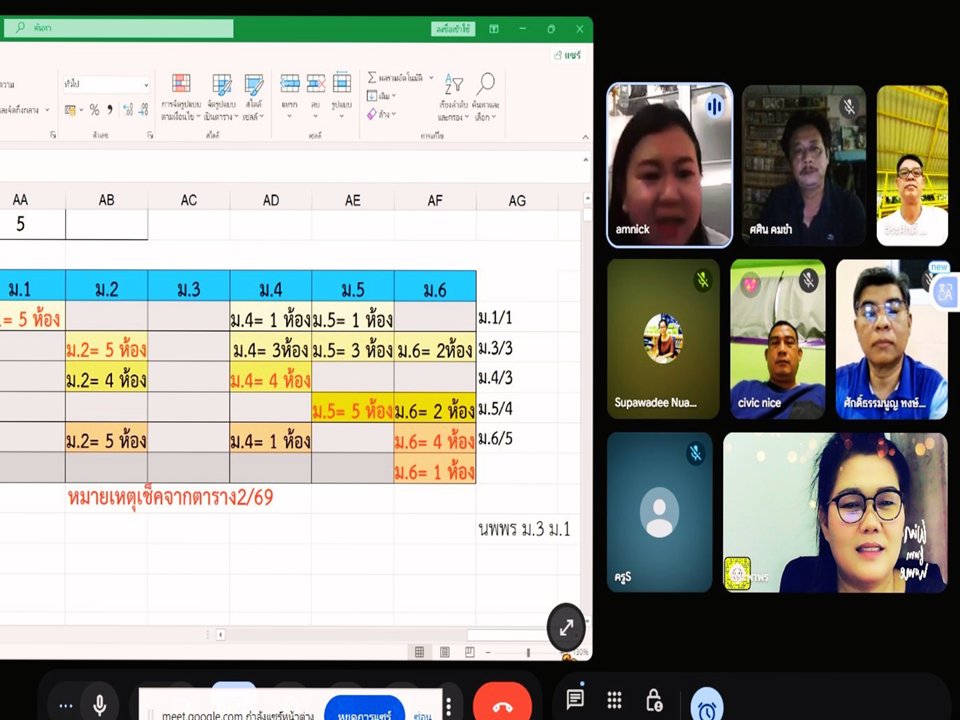Toggle the Meet microphone
Screen dimensions: 960x720
click(x=100, y=705)
